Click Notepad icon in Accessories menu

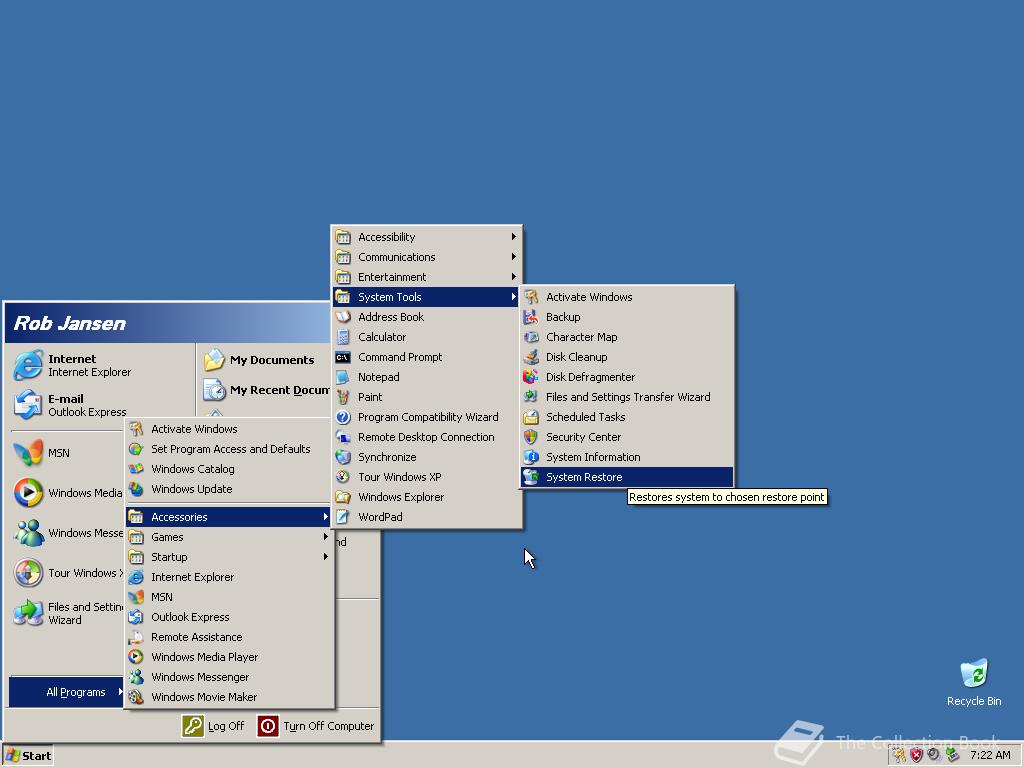344,377
